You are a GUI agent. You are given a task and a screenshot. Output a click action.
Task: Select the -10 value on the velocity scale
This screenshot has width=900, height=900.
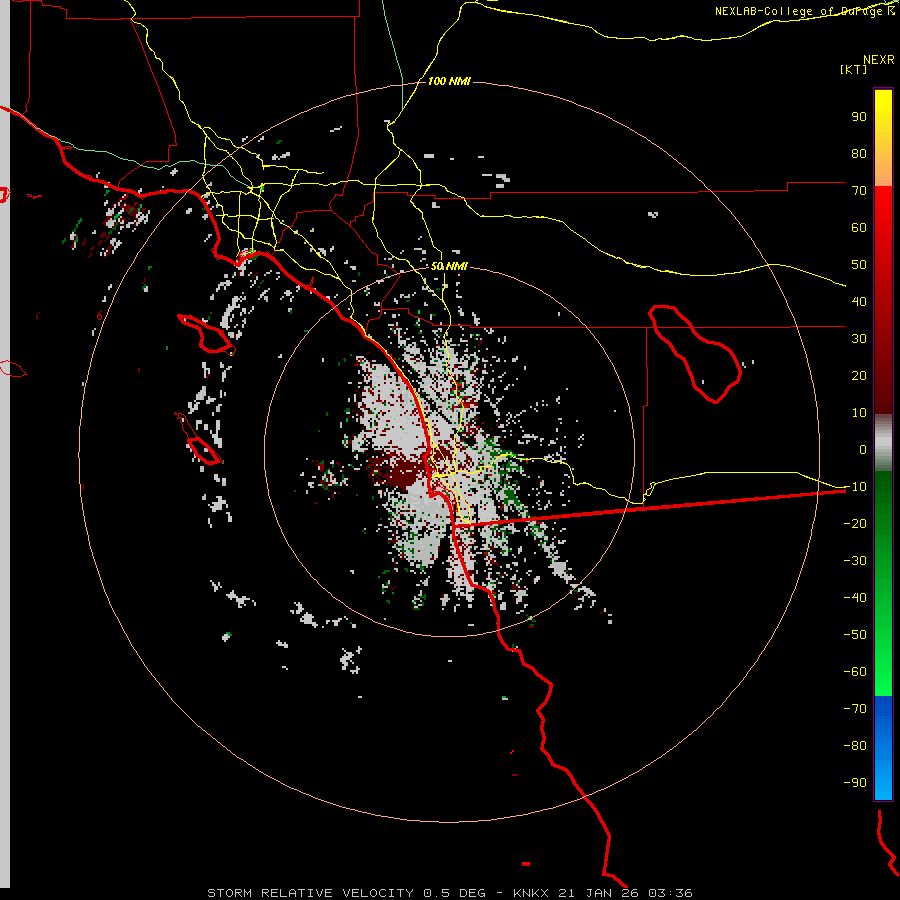tap(855, 487)
